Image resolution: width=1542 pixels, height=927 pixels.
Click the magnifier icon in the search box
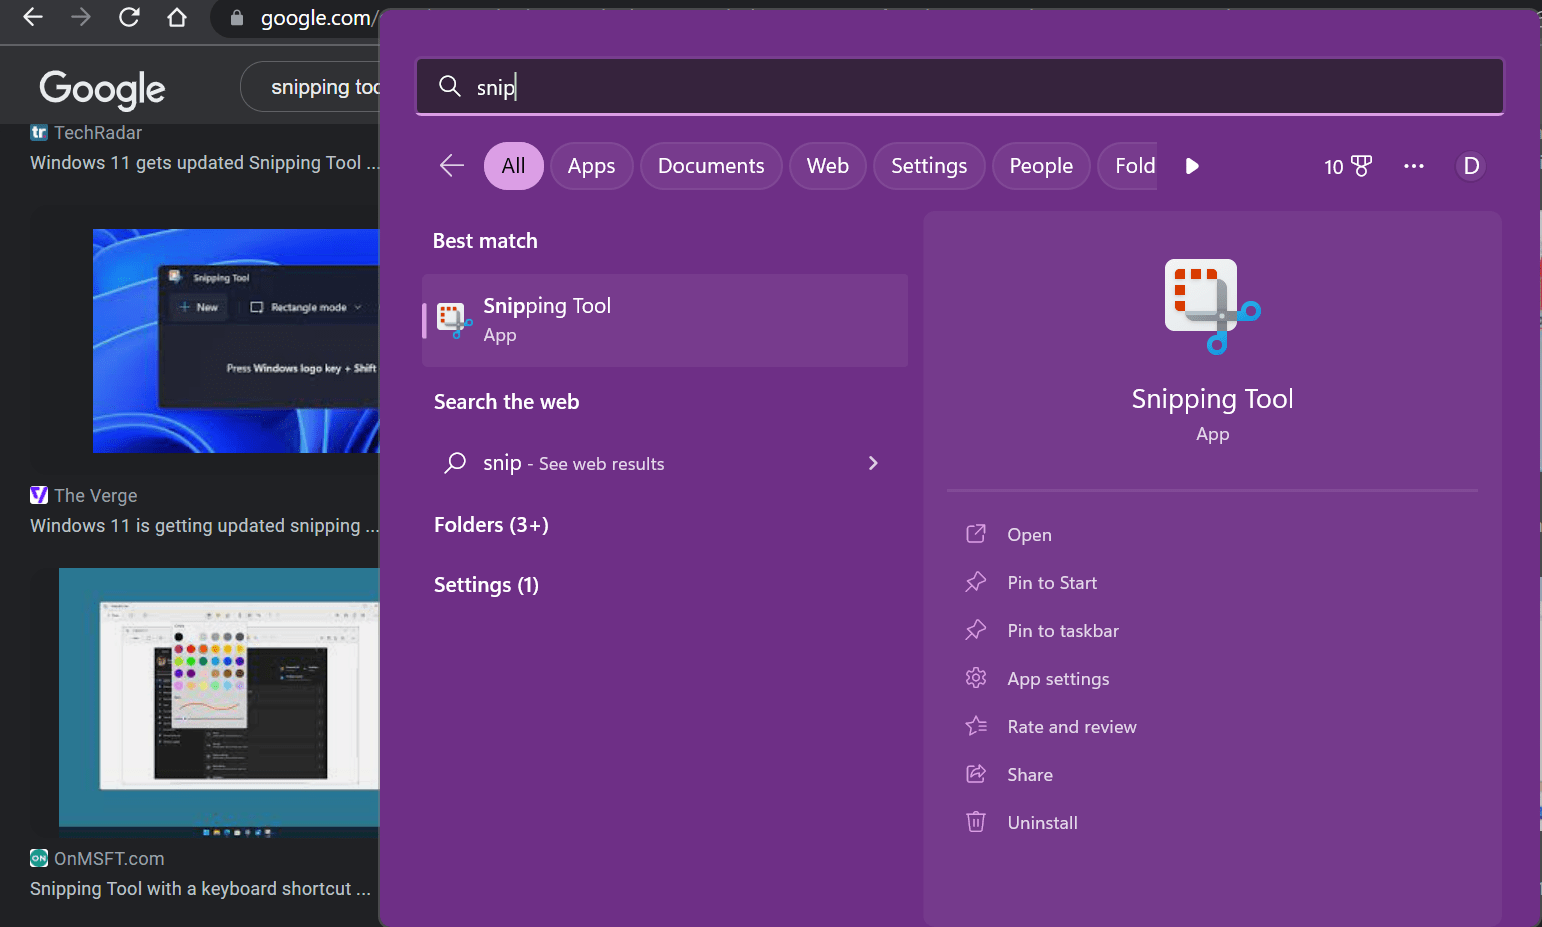(x=450, y=87)
